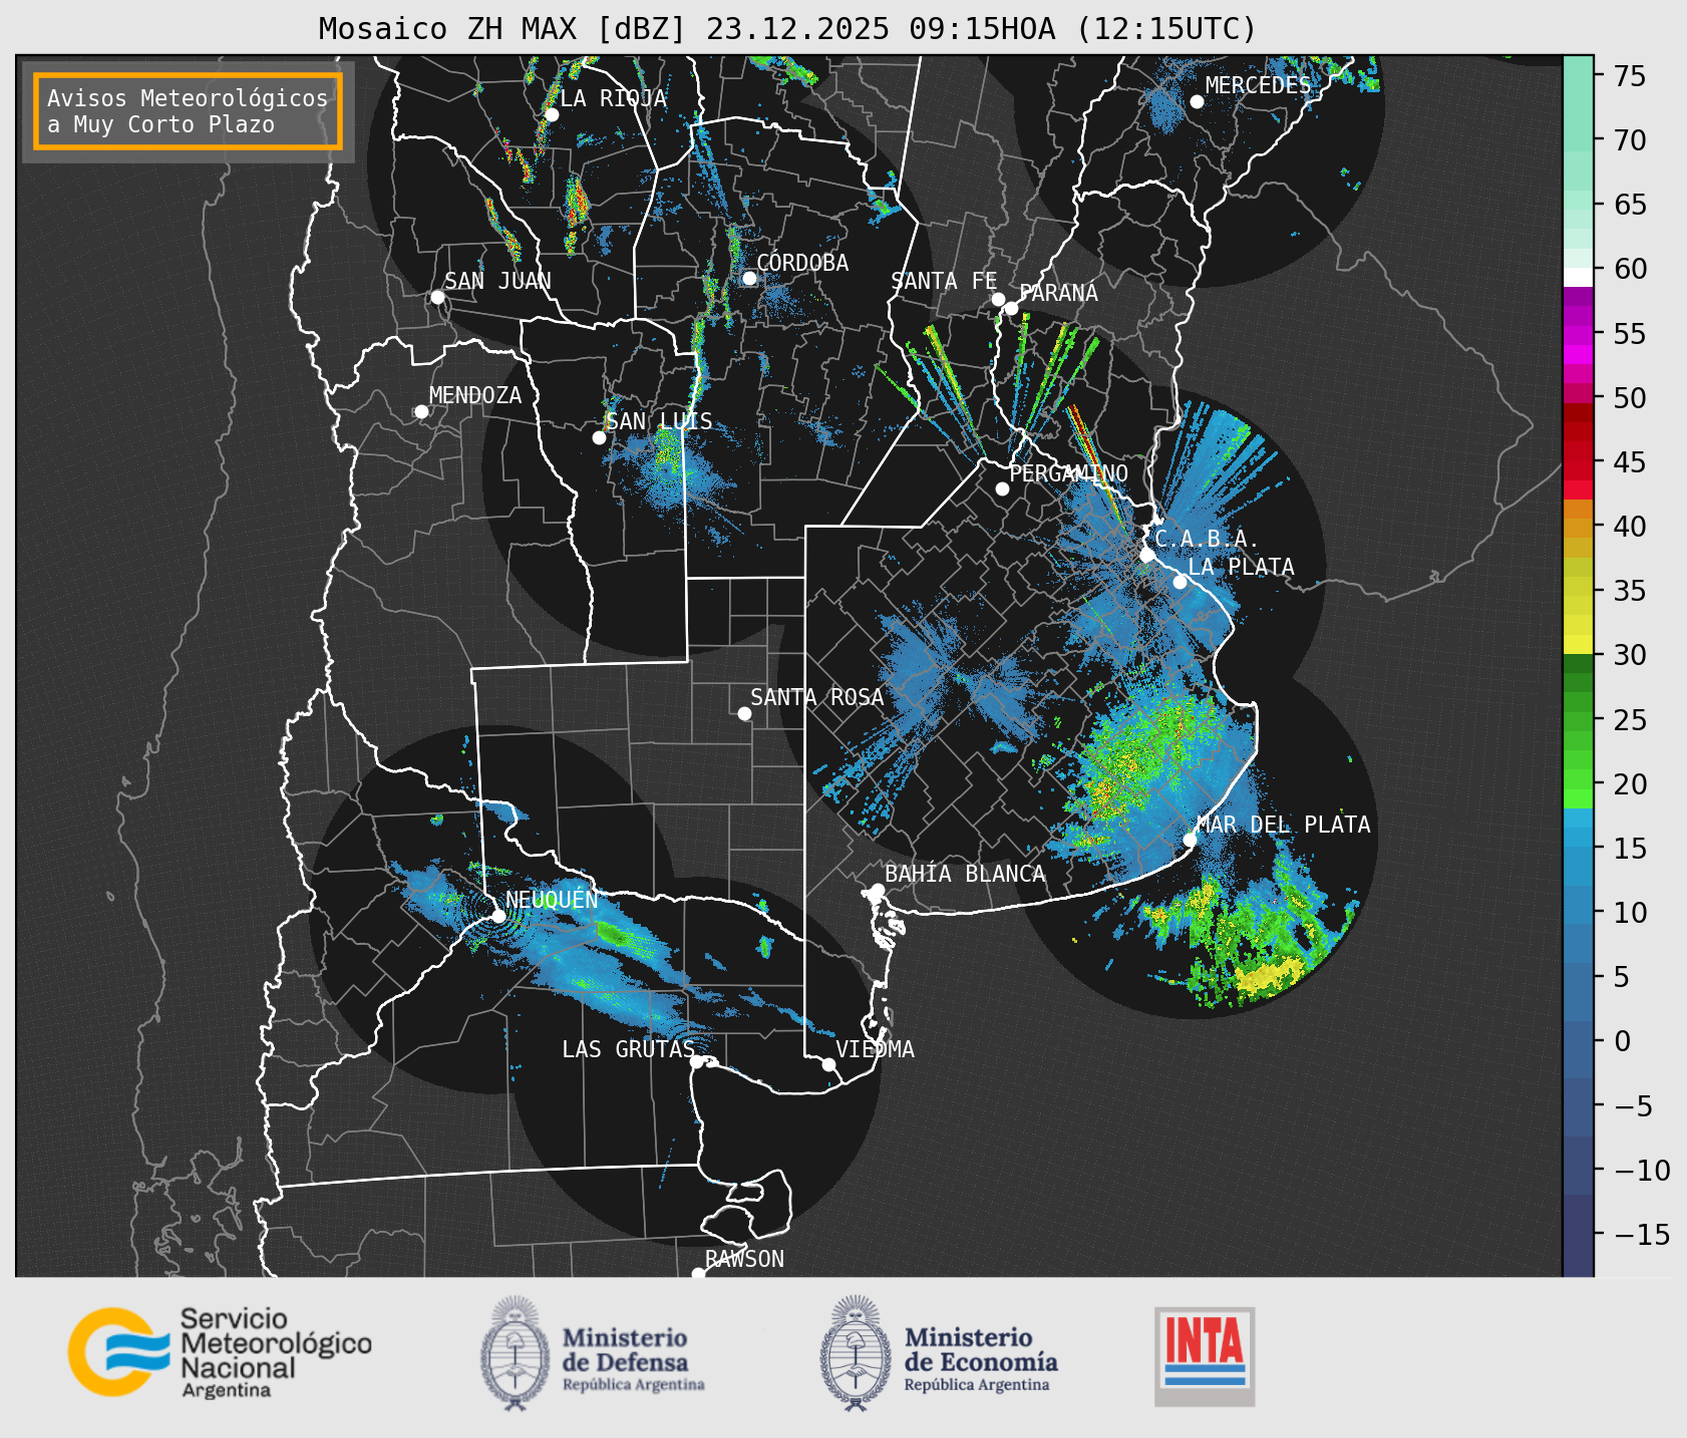Select the San Juan city marker dot
This screenshot has height=1438, width=1687.
click(x=437, y=297)
